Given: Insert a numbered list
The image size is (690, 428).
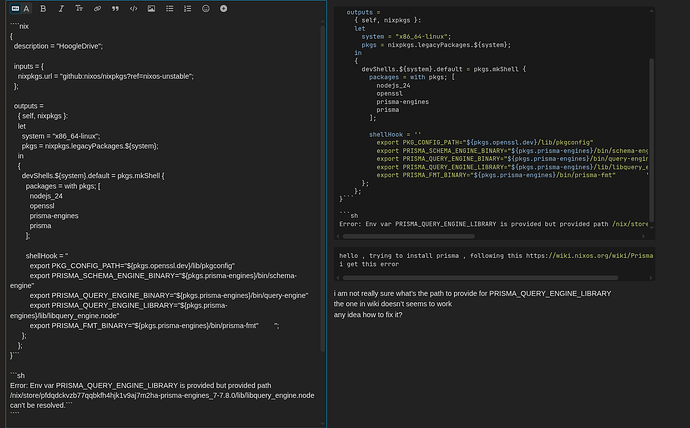Looking at the screenshot, I should pyautogui.click(x=187, y=8).
